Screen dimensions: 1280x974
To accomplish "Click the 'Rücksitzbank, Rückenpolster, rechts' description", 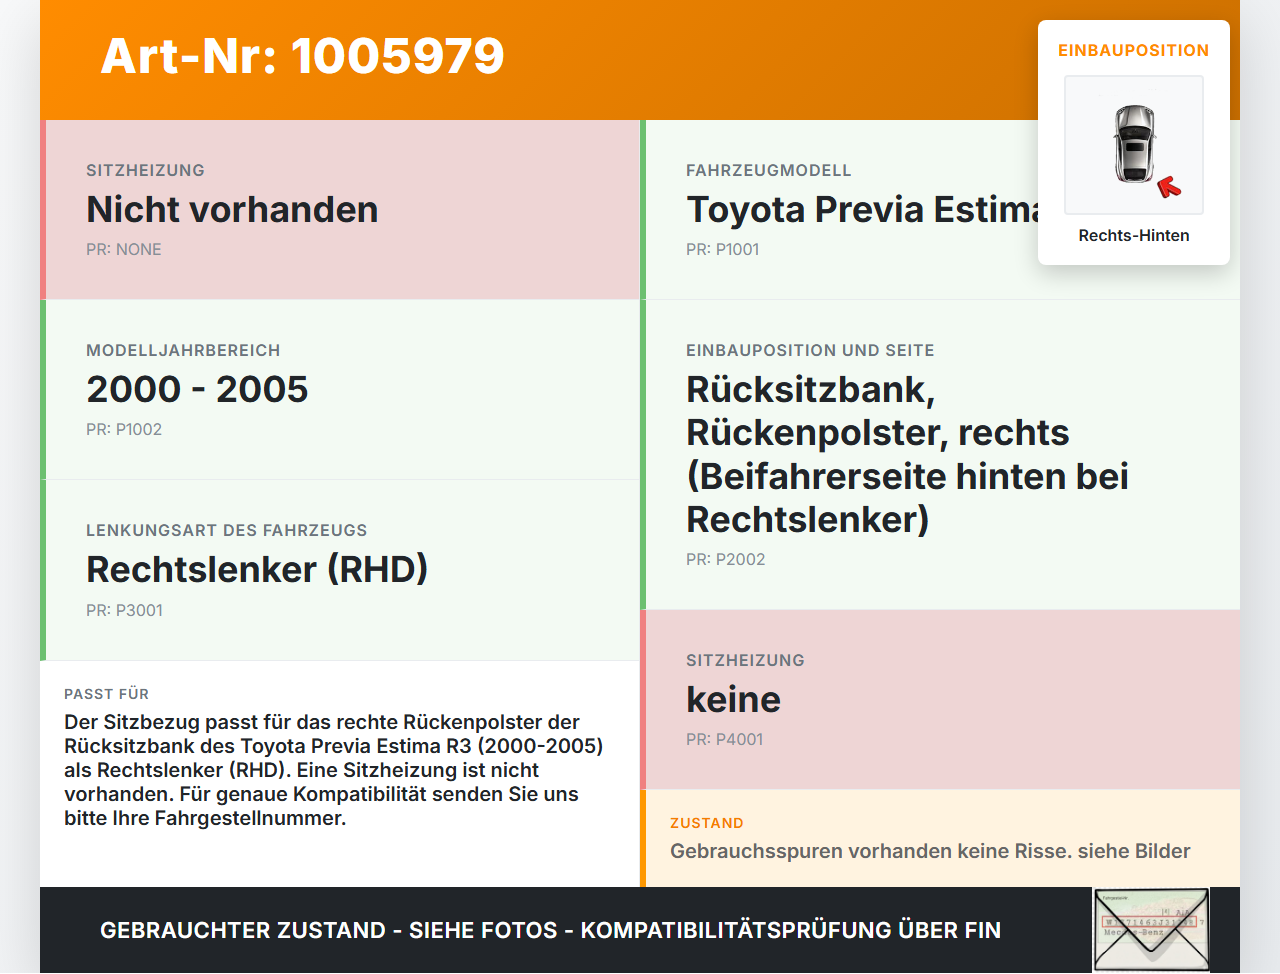I will (907, 454).
